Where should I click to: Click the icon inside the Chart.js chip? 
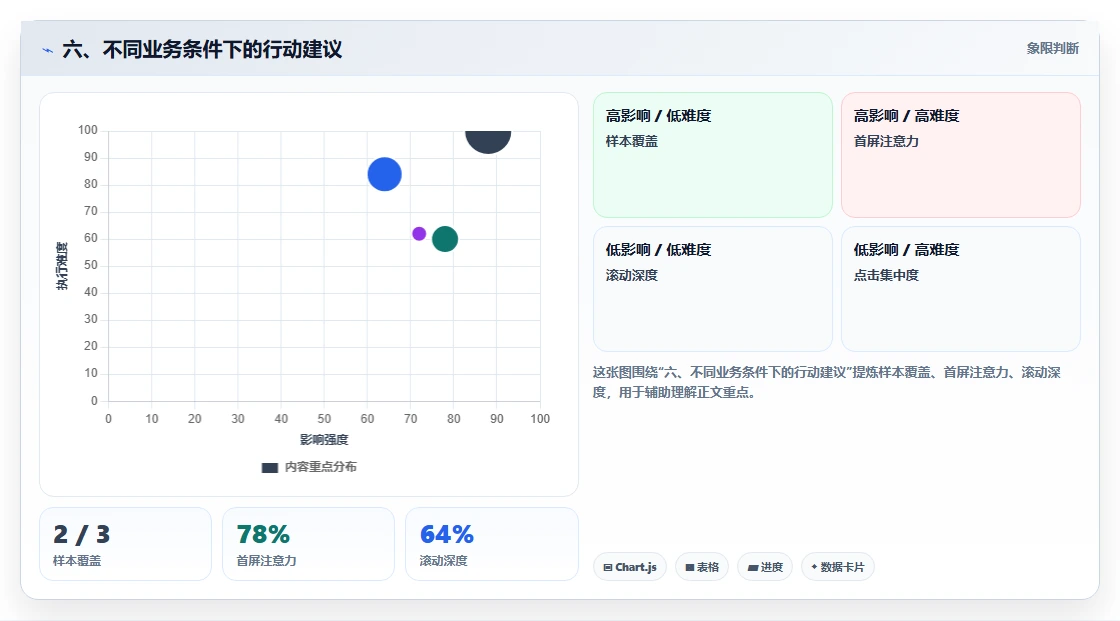[x=608, y=567]
